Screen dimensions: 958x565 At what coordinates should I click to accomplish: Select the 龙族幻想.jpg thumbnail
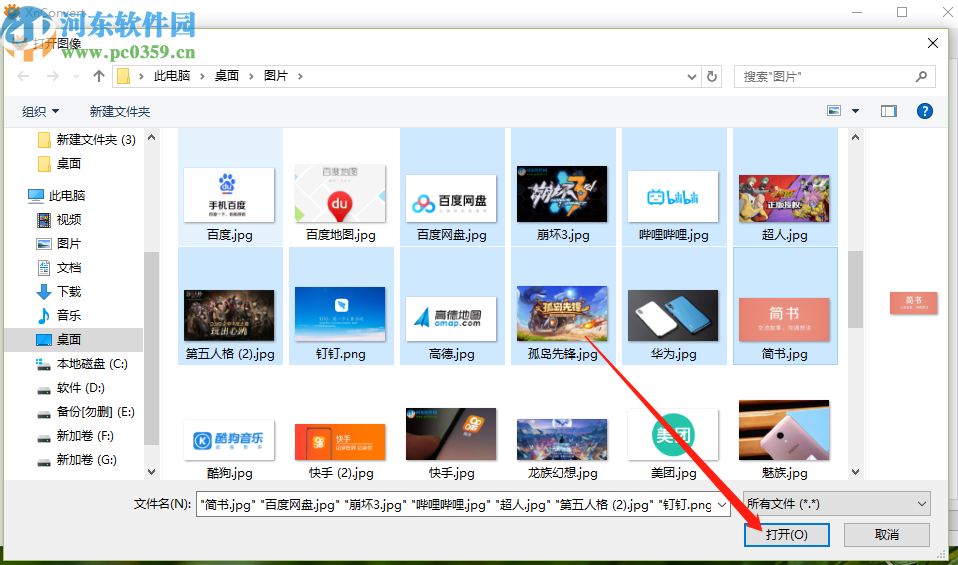coord(563,440)
